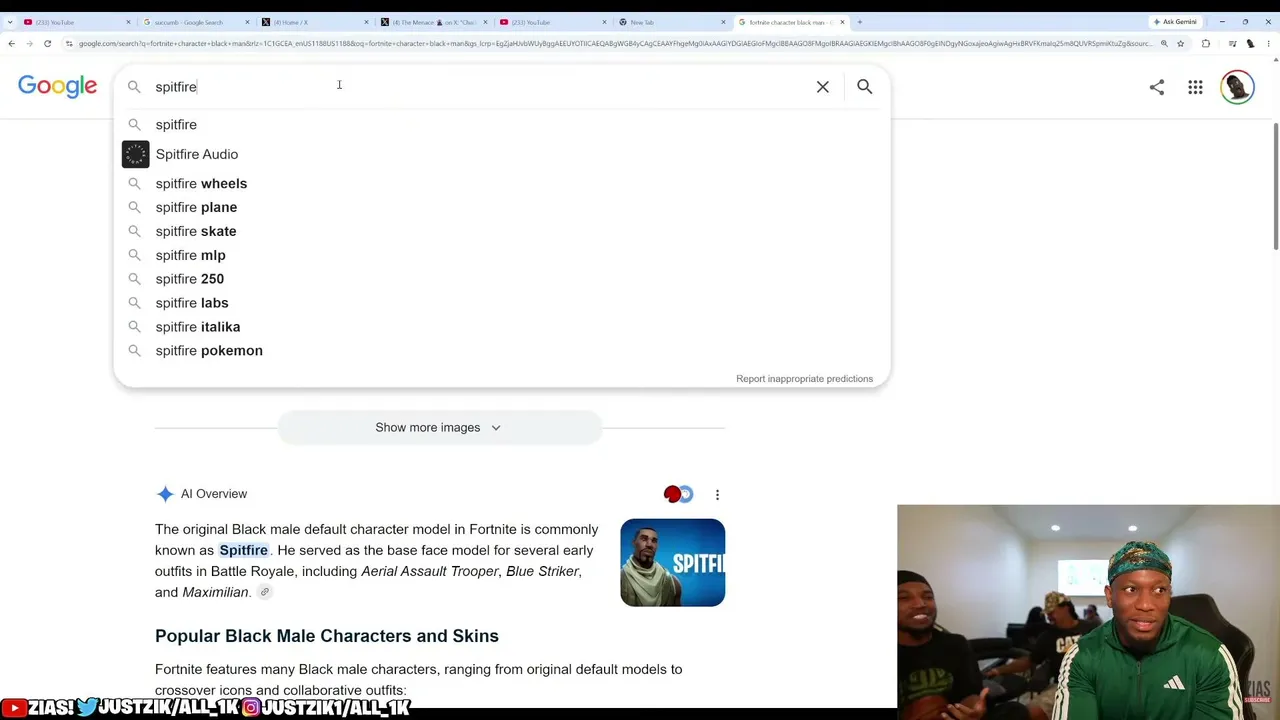Click the zoom magnifier icon in address bar

click(1164, 44)
